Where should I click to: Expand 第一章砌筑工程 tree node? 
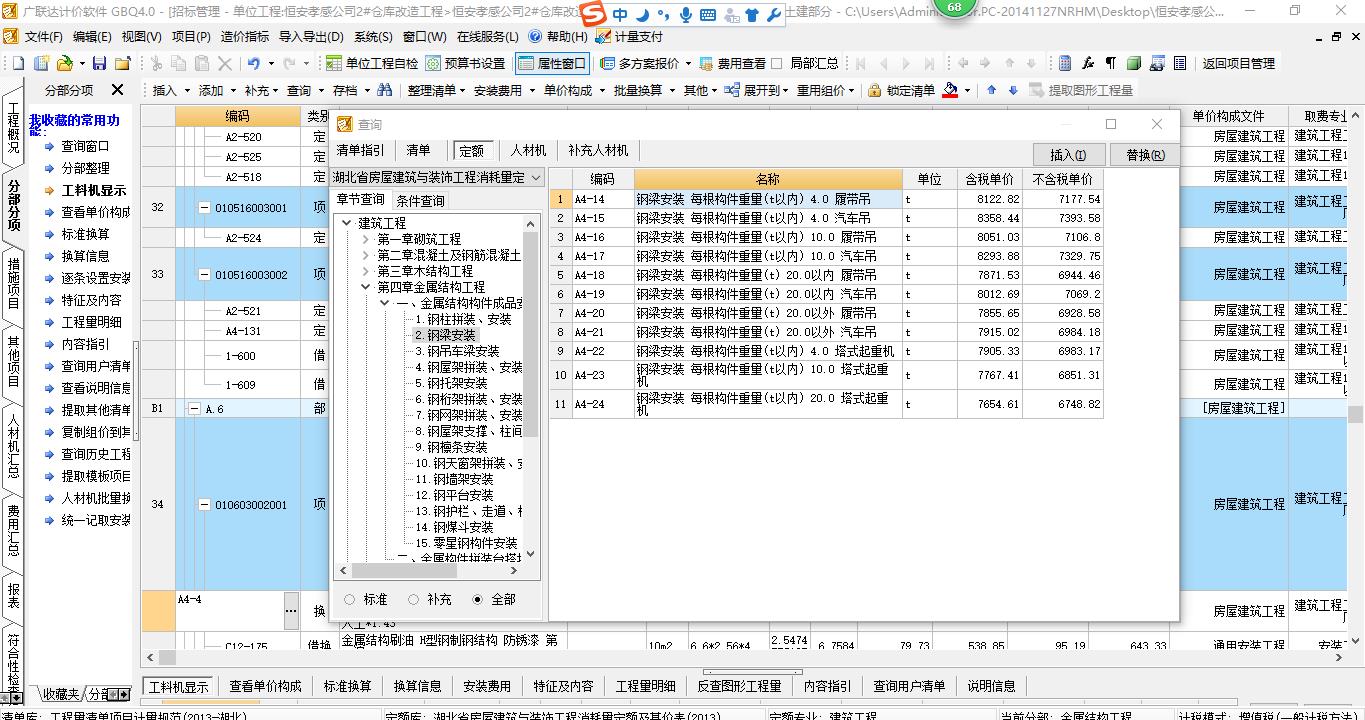(x=367, y=239)
